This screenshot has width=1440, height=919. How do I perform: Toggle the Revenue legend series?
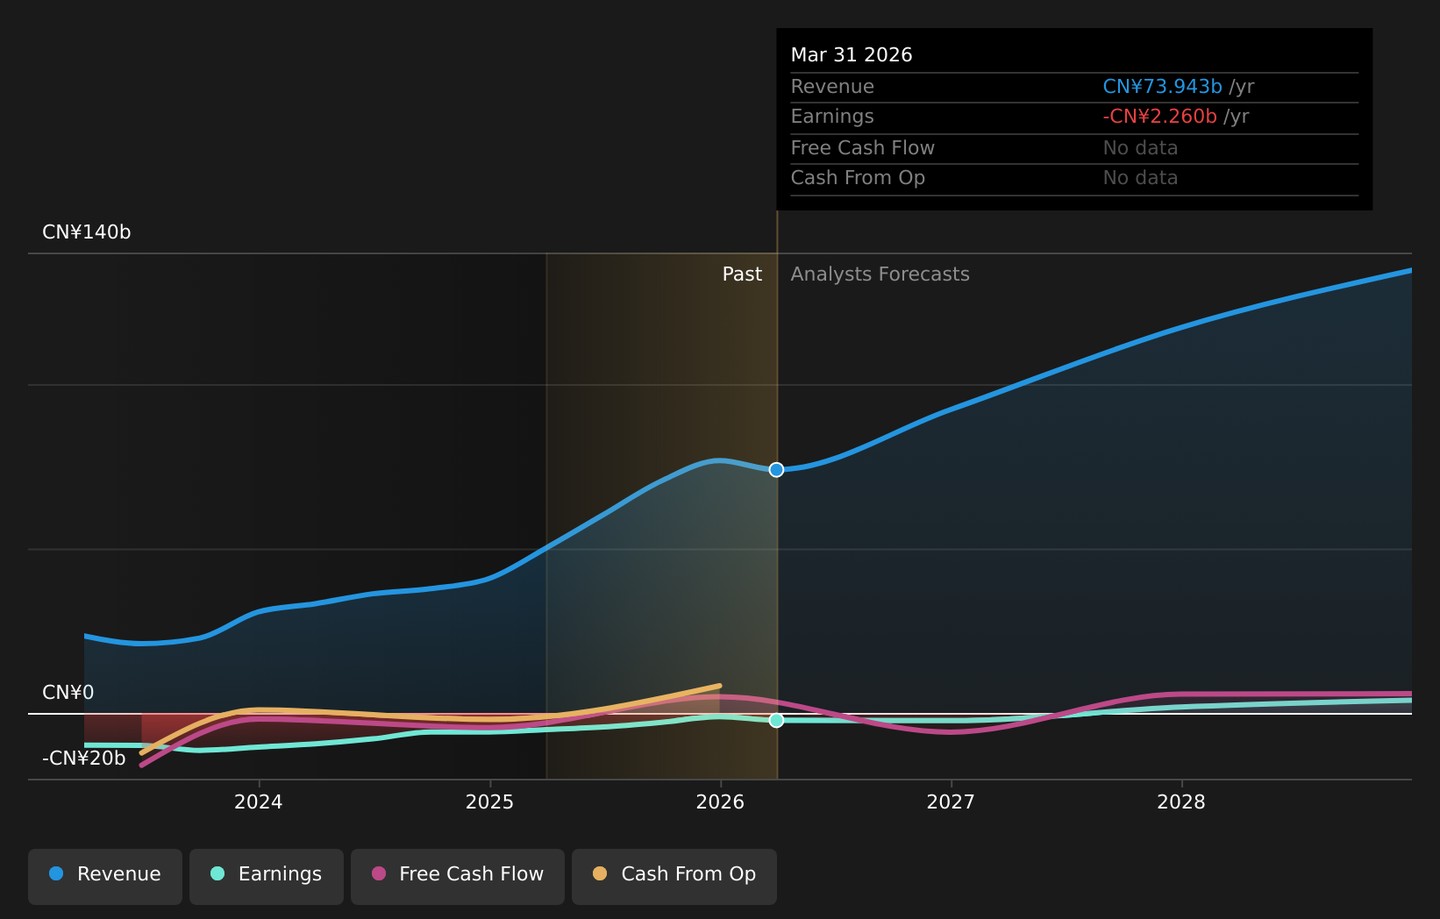coord(105,876)
